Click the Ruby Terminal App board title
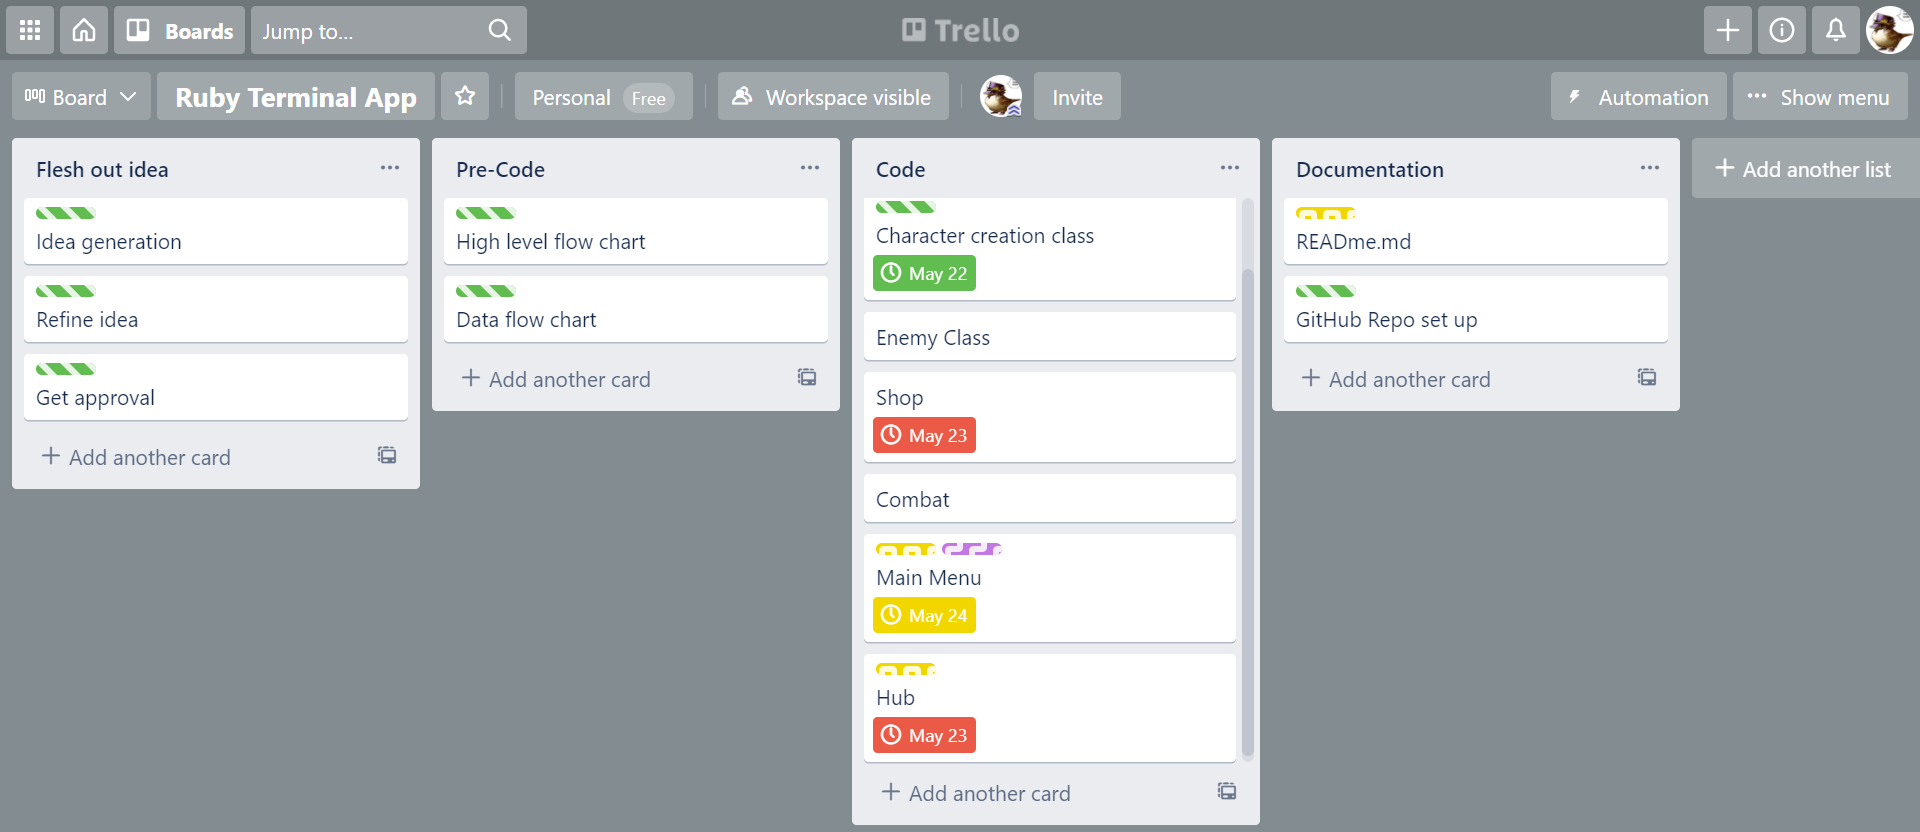Screen dimensions: 1920x832 (296, 97)
